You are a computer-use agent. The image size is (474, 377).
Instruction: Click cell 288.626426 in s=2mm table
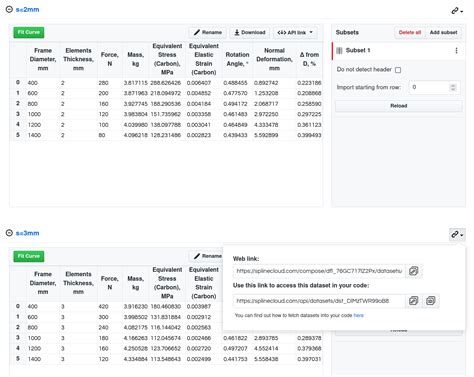pyautogui.click(x=166, y=83)
